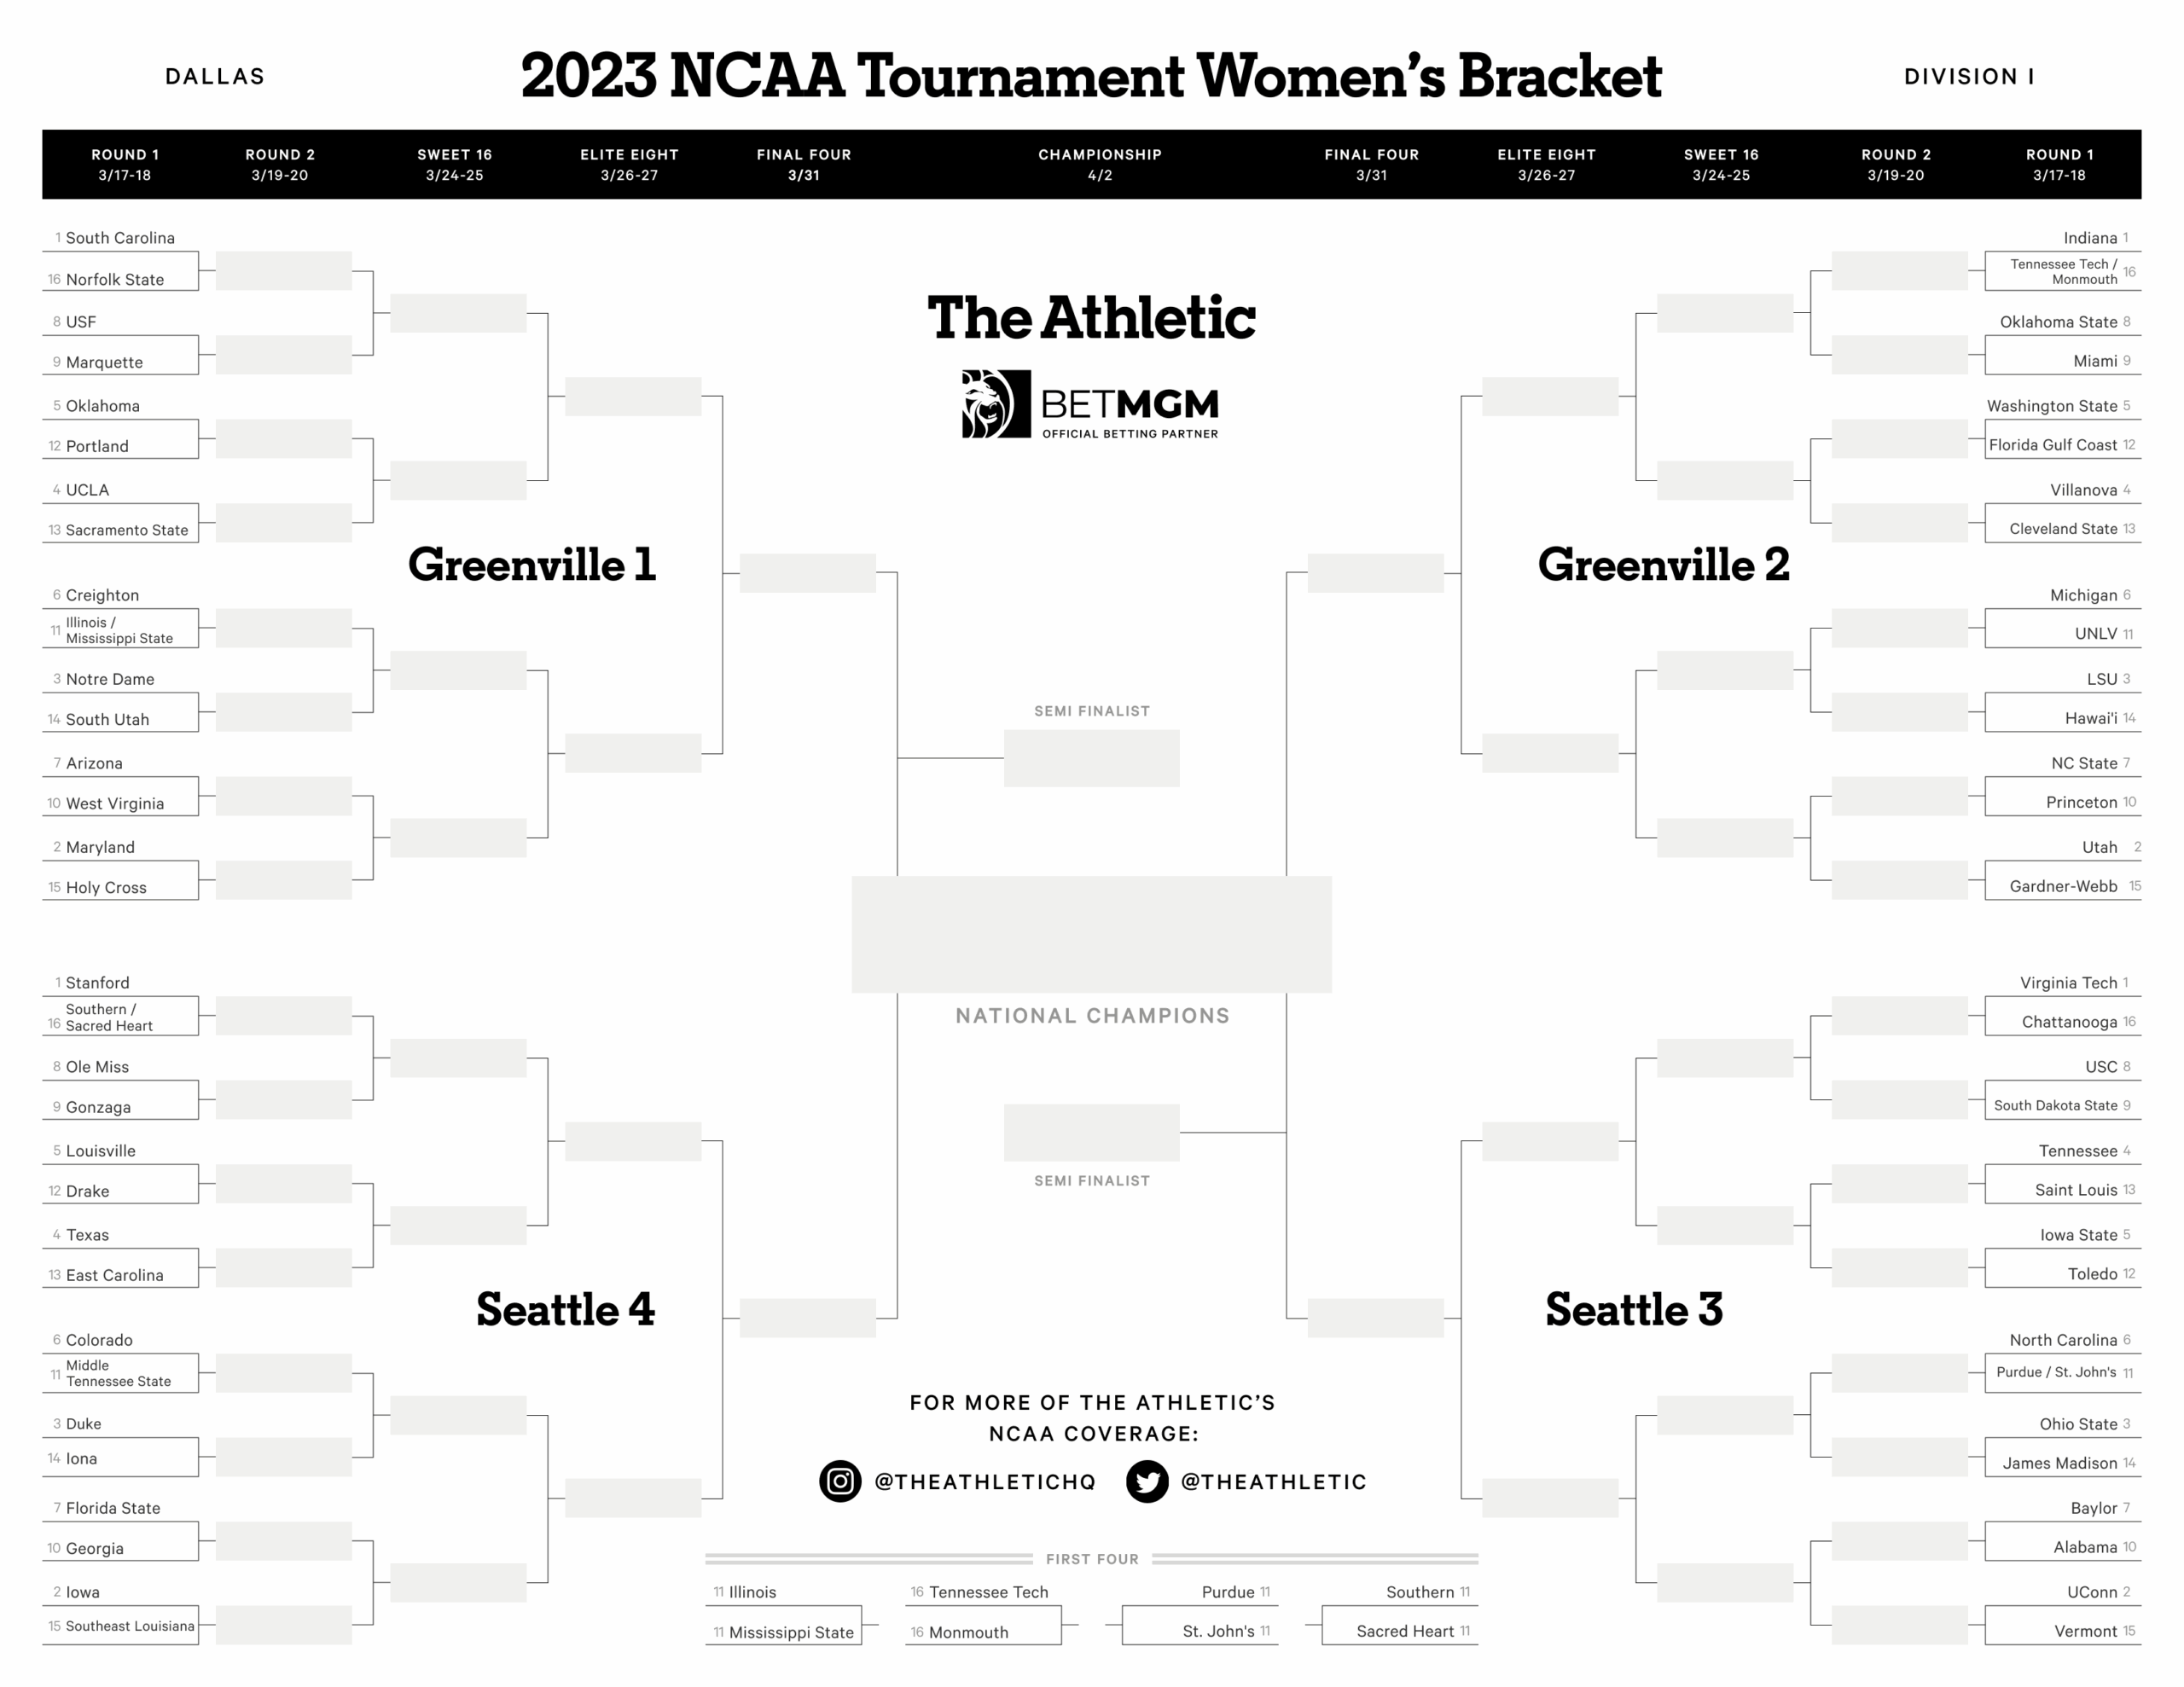The width and height of the screenshot is (2184, 1687).
Task: Click the Twitter bird icon
Action: click(x=1146, y=1481)
